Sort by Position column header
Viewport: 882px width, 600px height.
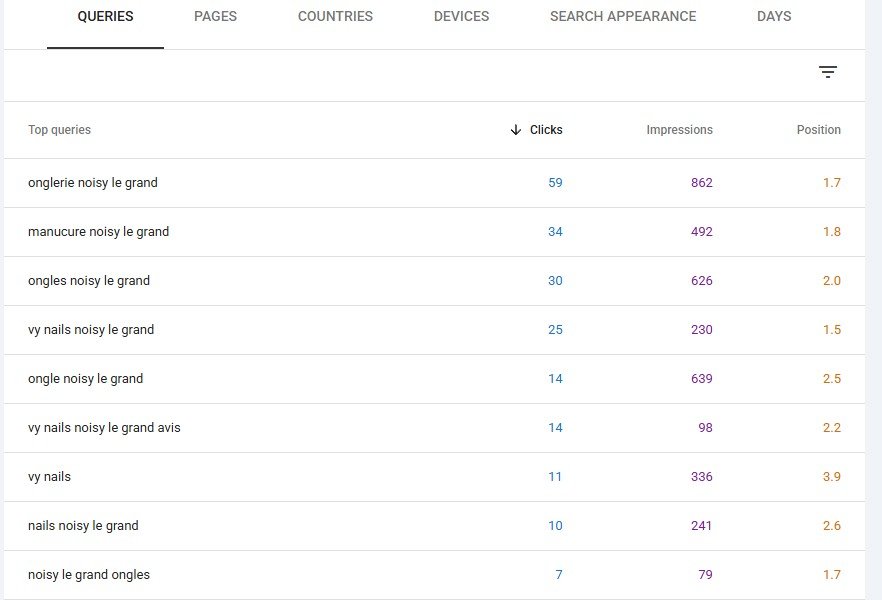(x=818, y=130)
